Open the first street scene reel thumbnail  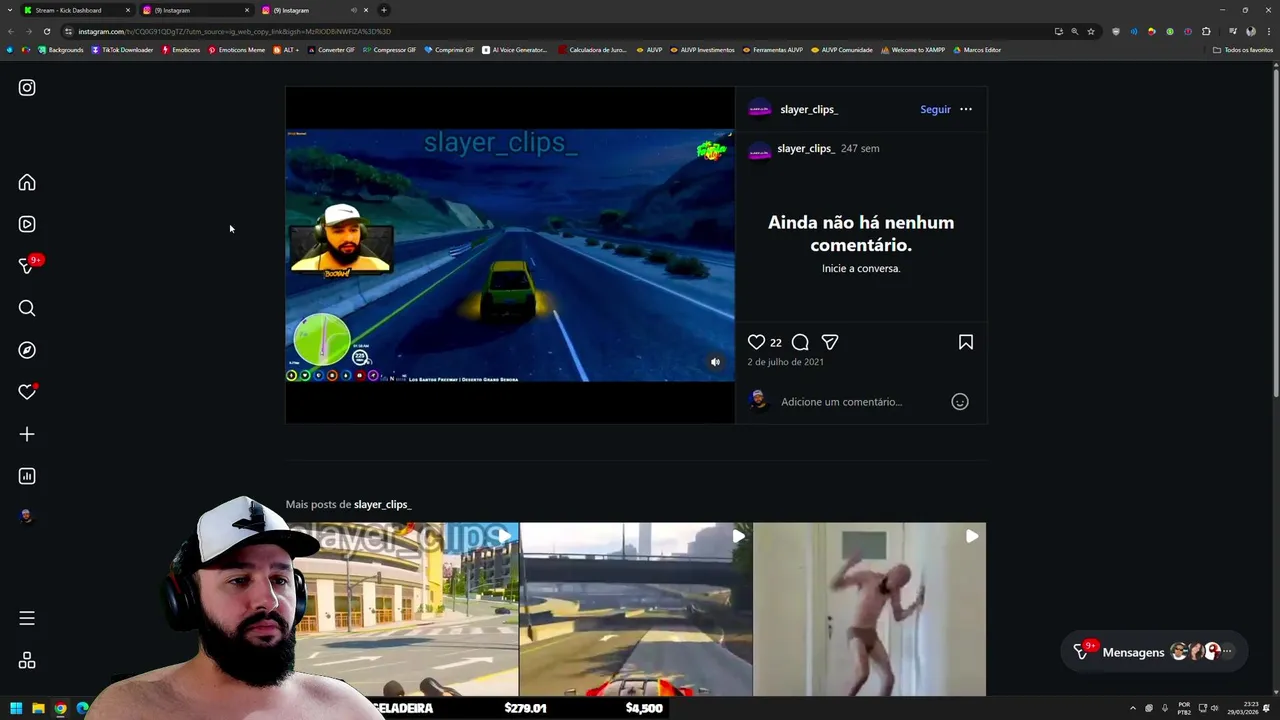(402, 609)
